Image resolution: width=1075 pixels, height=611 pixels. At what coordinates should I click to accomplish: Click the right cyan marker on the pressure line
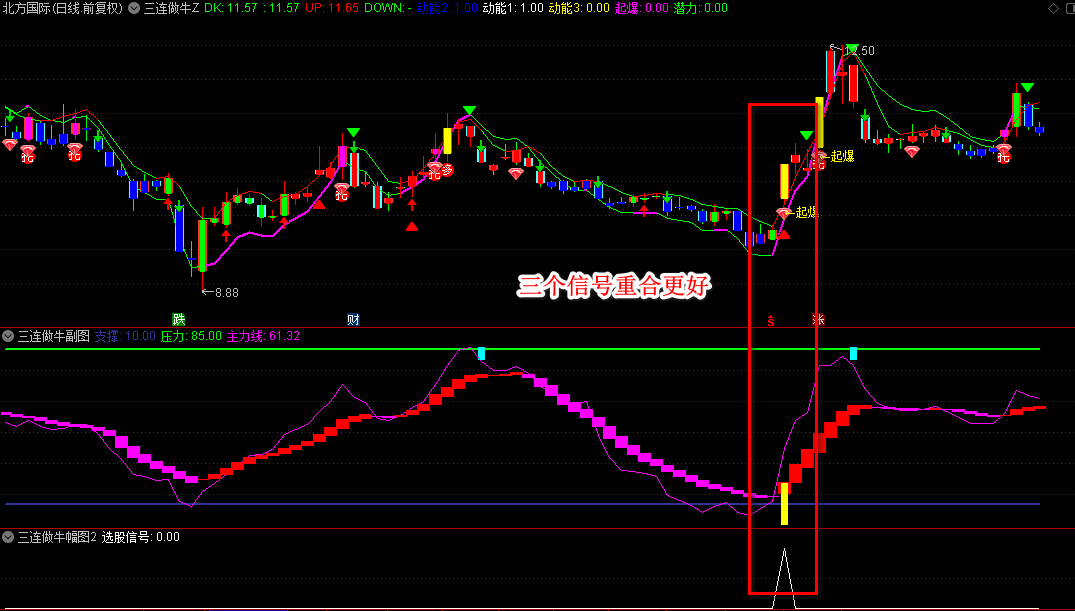[x=854, y=353]
